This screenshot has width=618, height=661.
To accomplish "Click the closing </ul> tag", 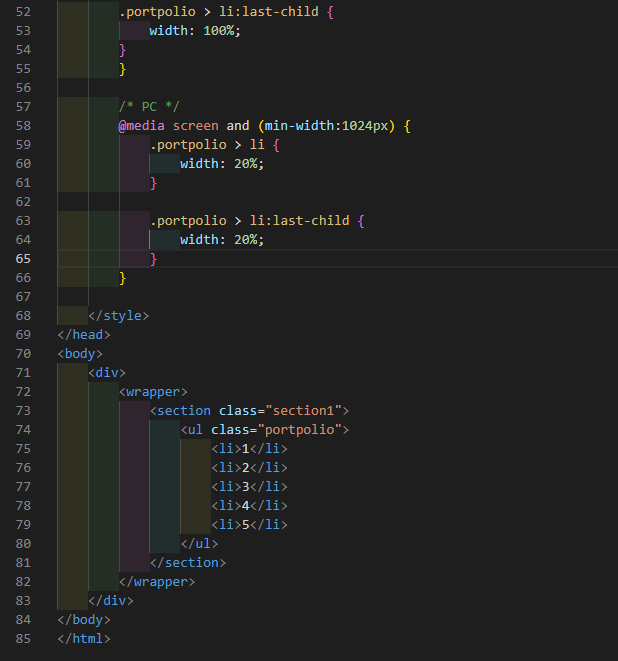I will click(199, 543).
